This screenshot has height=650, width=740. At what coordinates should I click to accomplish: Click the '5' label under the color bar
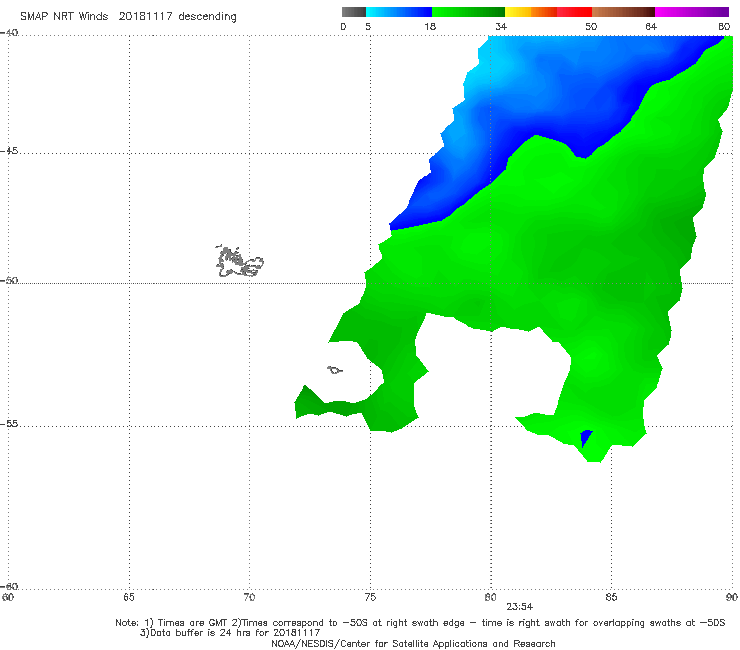click(368, 26)
